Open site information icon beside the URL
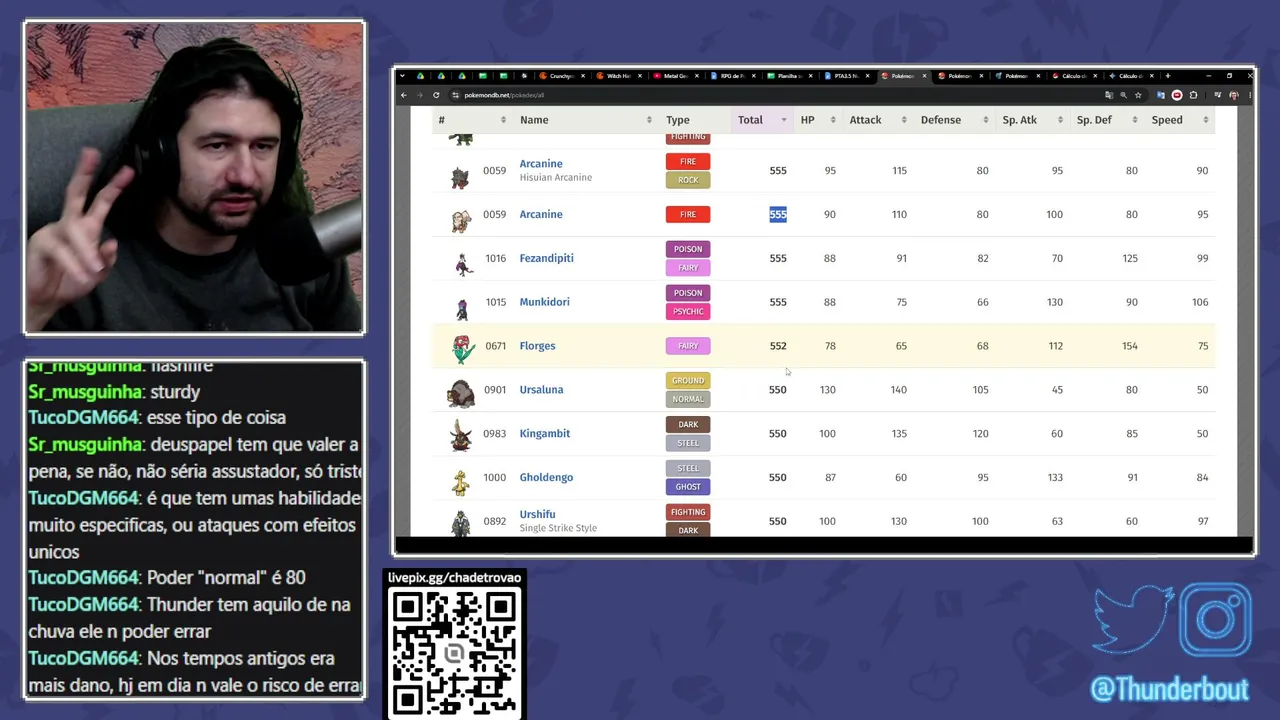The width and height of the screenshot is (1280, 720). (x=455, y=95)
